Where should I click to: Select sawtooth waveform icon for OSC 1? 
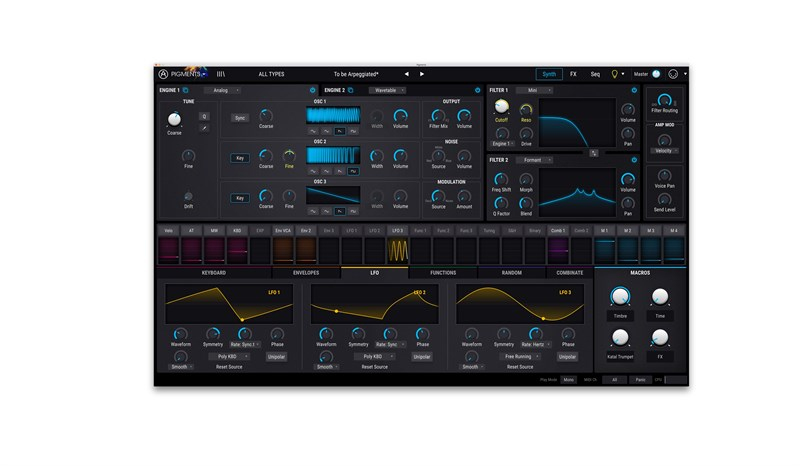(x=340, y=132)
